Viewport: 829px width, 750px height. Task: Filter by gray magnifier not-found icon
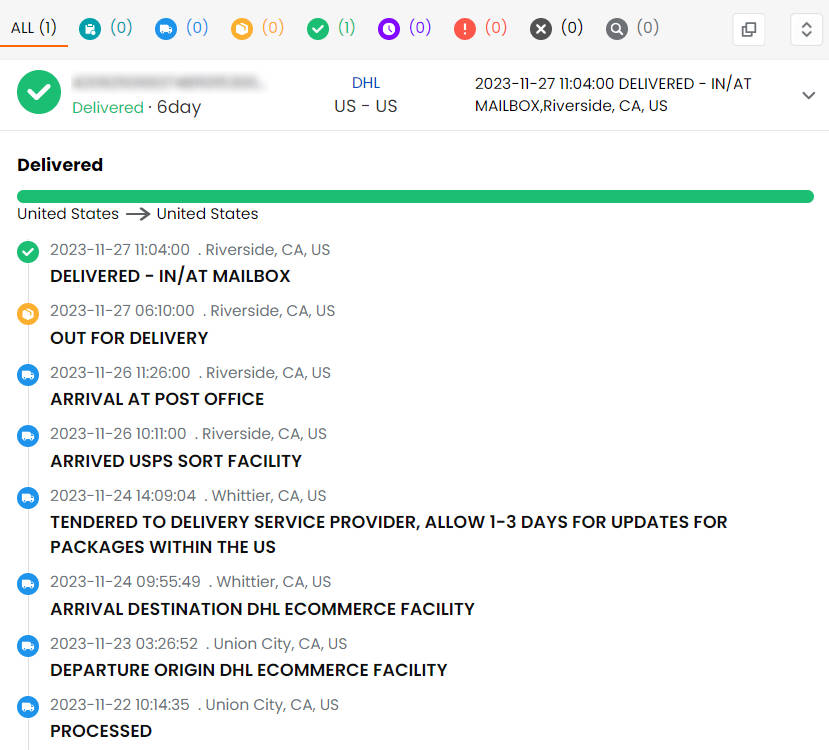pyautogui.click(x=617, y=29)
